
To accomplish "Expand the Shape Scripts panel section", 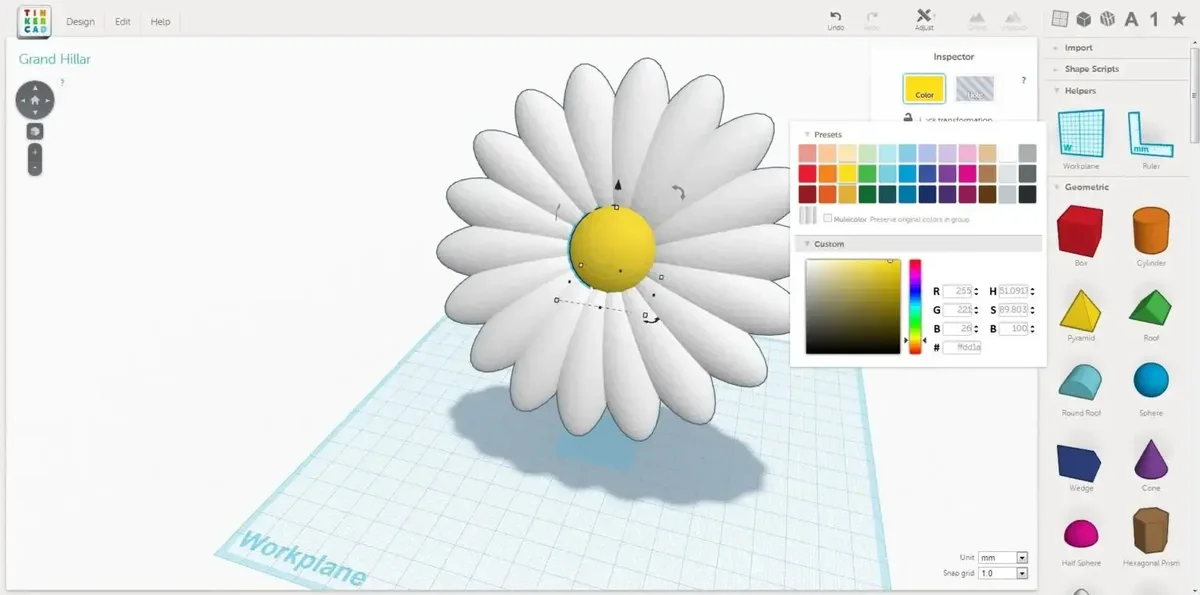I will coord(1091,69).
